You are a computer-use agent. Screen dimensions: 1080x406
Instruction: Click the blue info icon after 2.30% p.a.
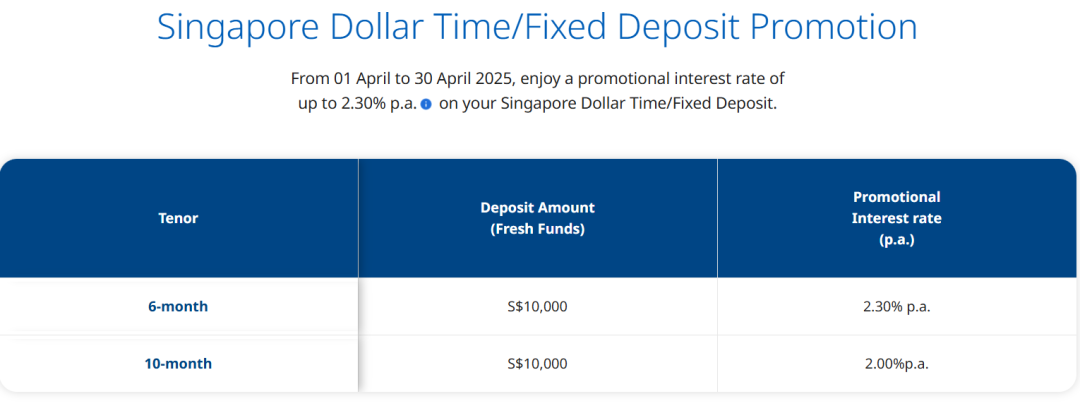tap(426, 105)
